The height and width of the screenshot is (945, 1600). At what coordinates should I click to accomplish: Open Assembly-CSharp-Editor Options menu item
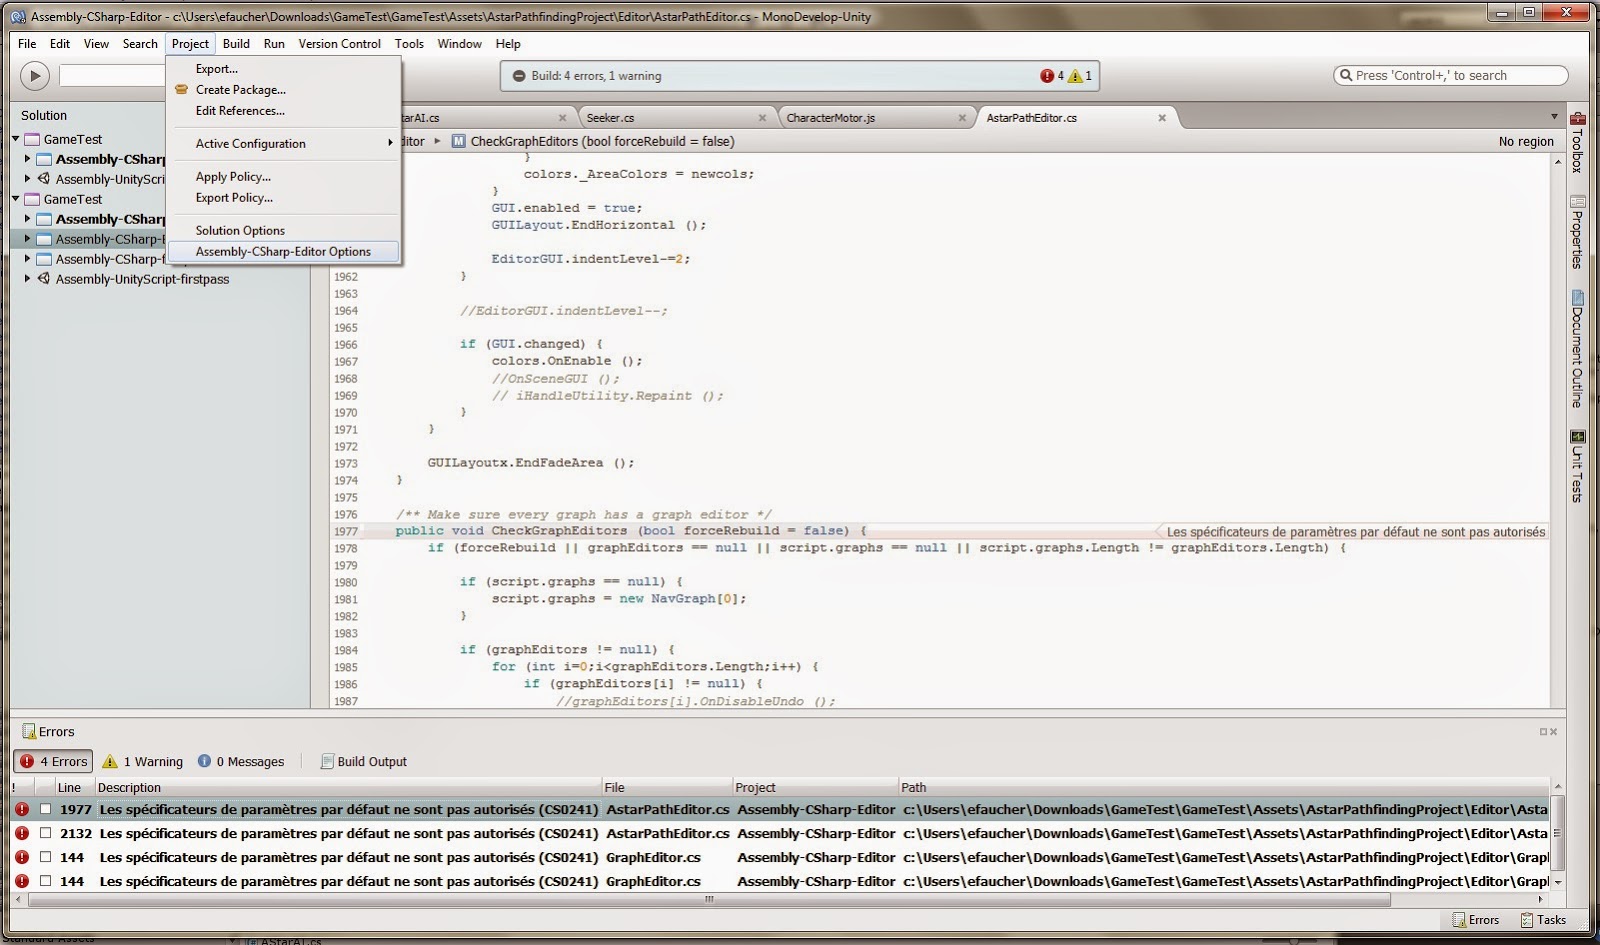[284, 252]
